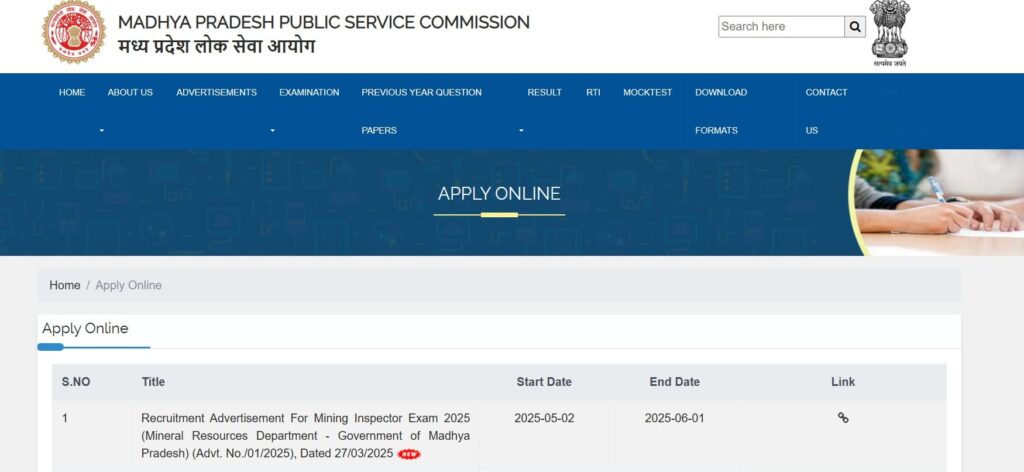
Task: Click the End Date column header
Action: (x=675, y=382)
